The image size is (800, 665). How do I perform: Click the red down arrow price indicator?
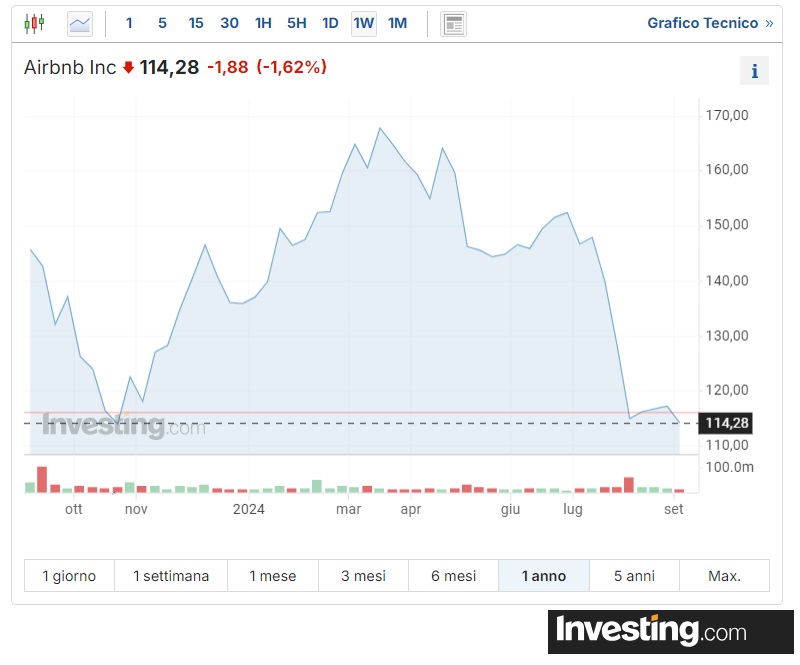pyautogui.click(x=128, y=67)
